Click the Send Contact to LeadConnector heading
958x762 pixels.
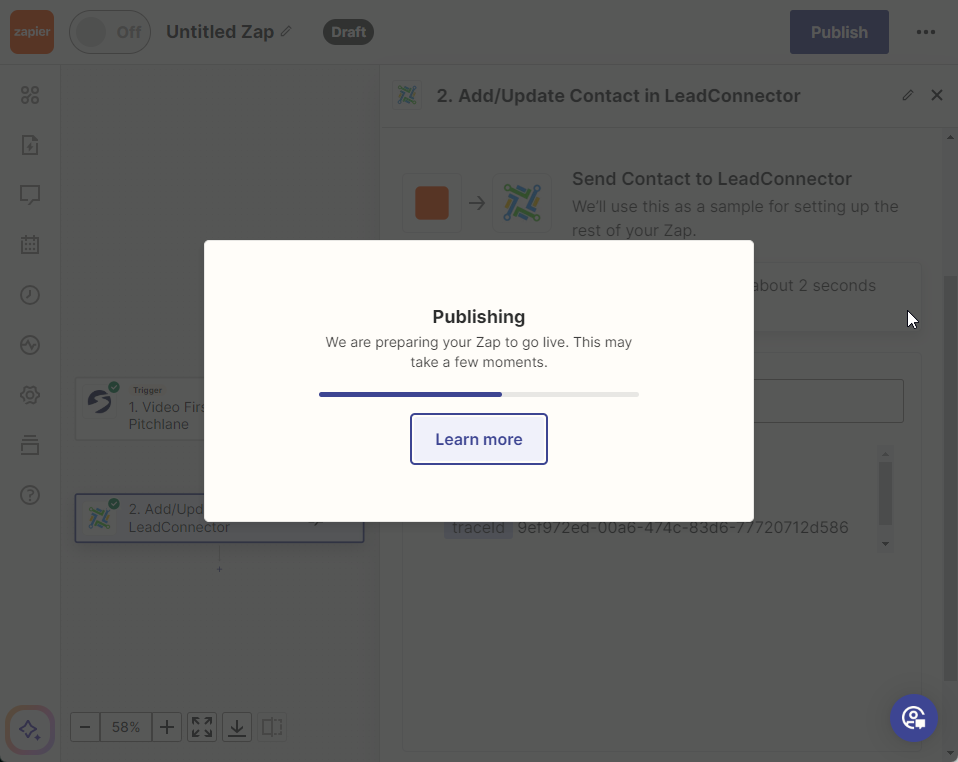coord(712,178)
